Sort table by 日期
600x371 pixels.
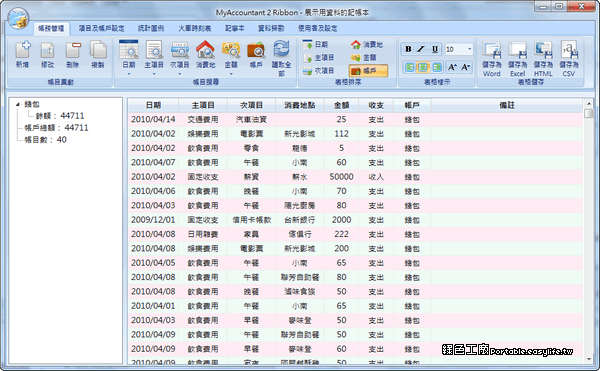tap(316, 44)
